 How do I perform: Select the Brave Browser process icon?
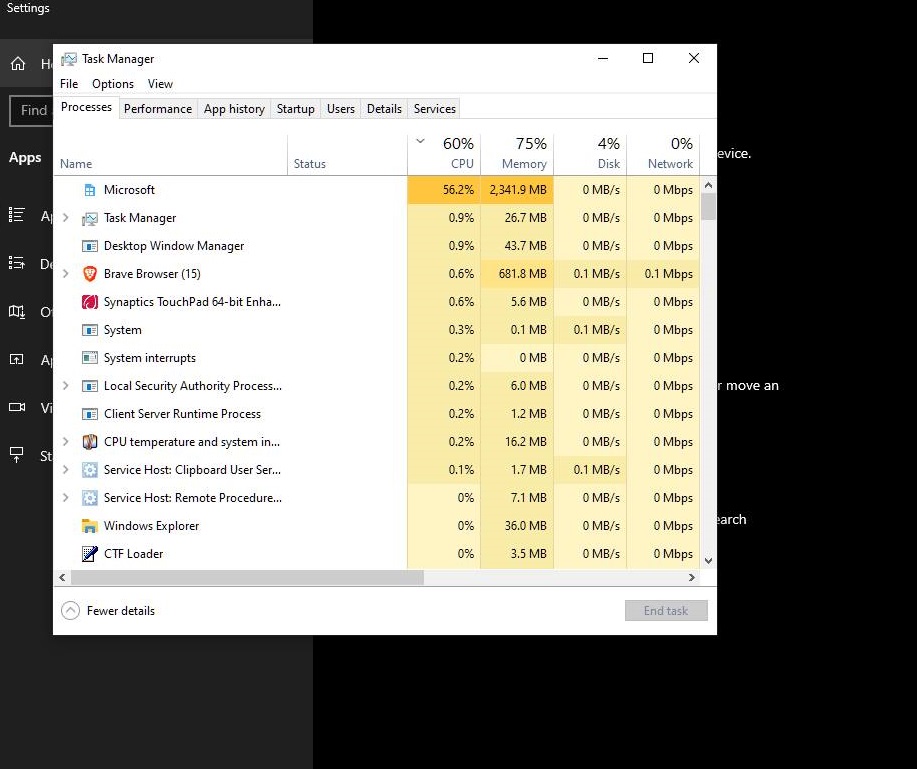[x=89, y=273]
